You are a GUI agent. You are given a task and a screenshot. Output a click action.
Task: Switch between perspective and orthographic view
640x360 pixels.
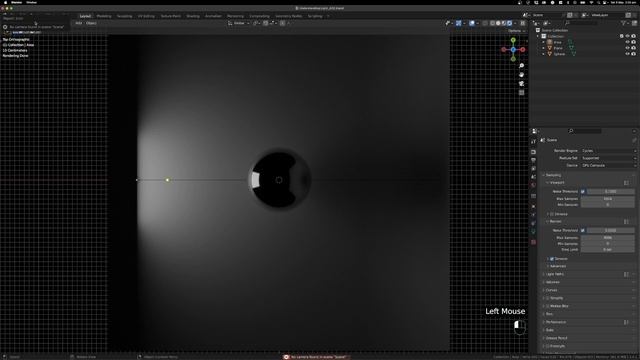point(521,93)
